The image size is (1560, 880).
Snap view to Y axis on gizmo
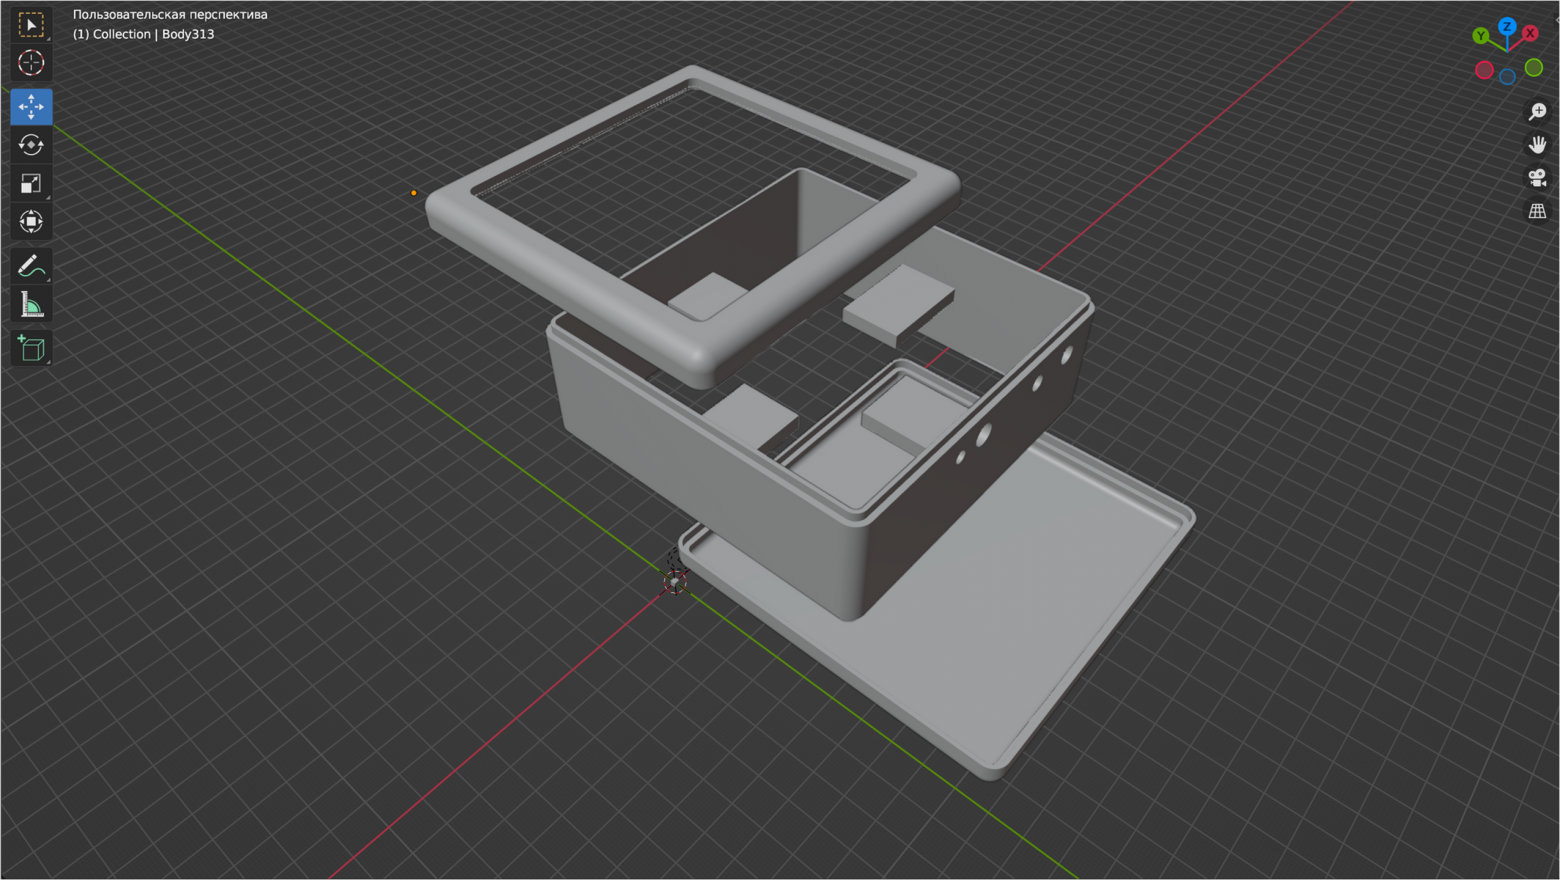[x=1481, y=36]
